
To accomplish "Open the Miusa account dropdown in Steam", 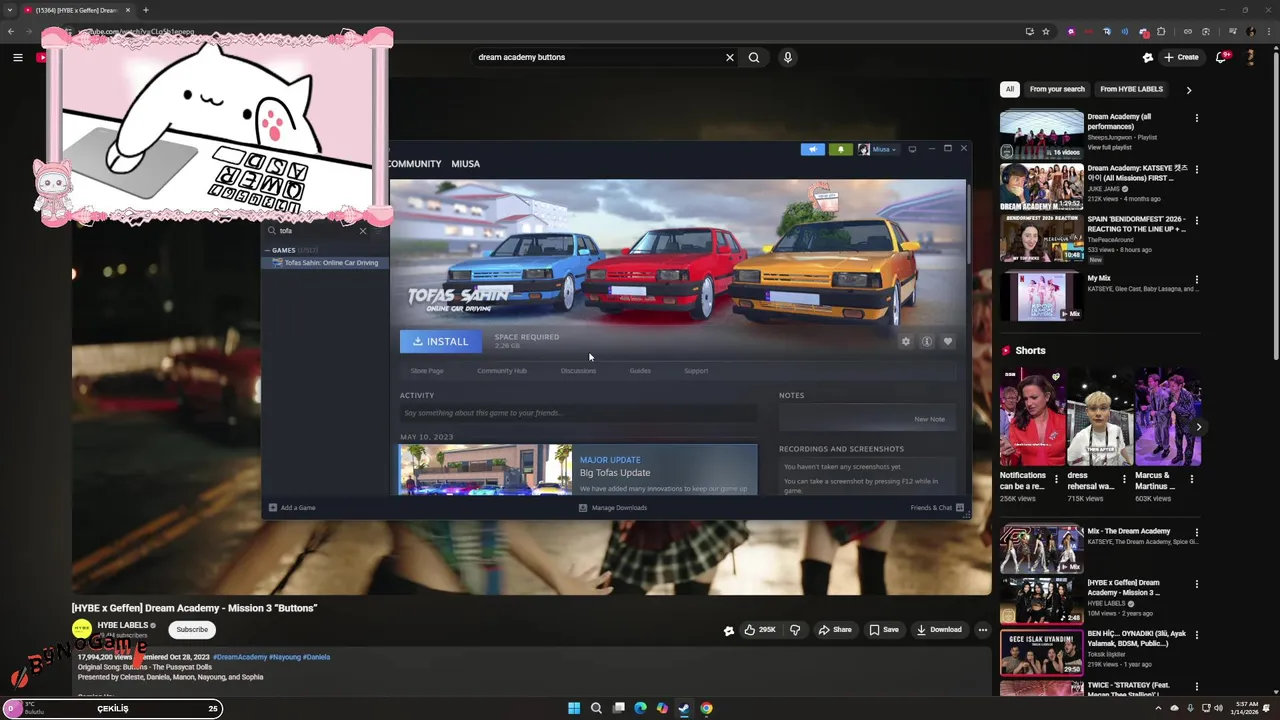I will [878, 149].
